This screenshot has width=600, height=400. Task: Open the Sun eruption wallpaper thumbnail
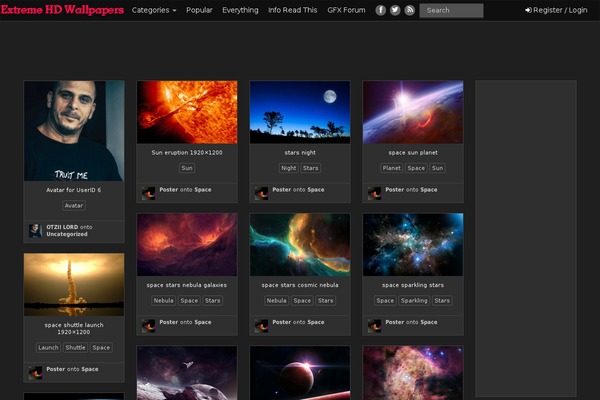187,112
